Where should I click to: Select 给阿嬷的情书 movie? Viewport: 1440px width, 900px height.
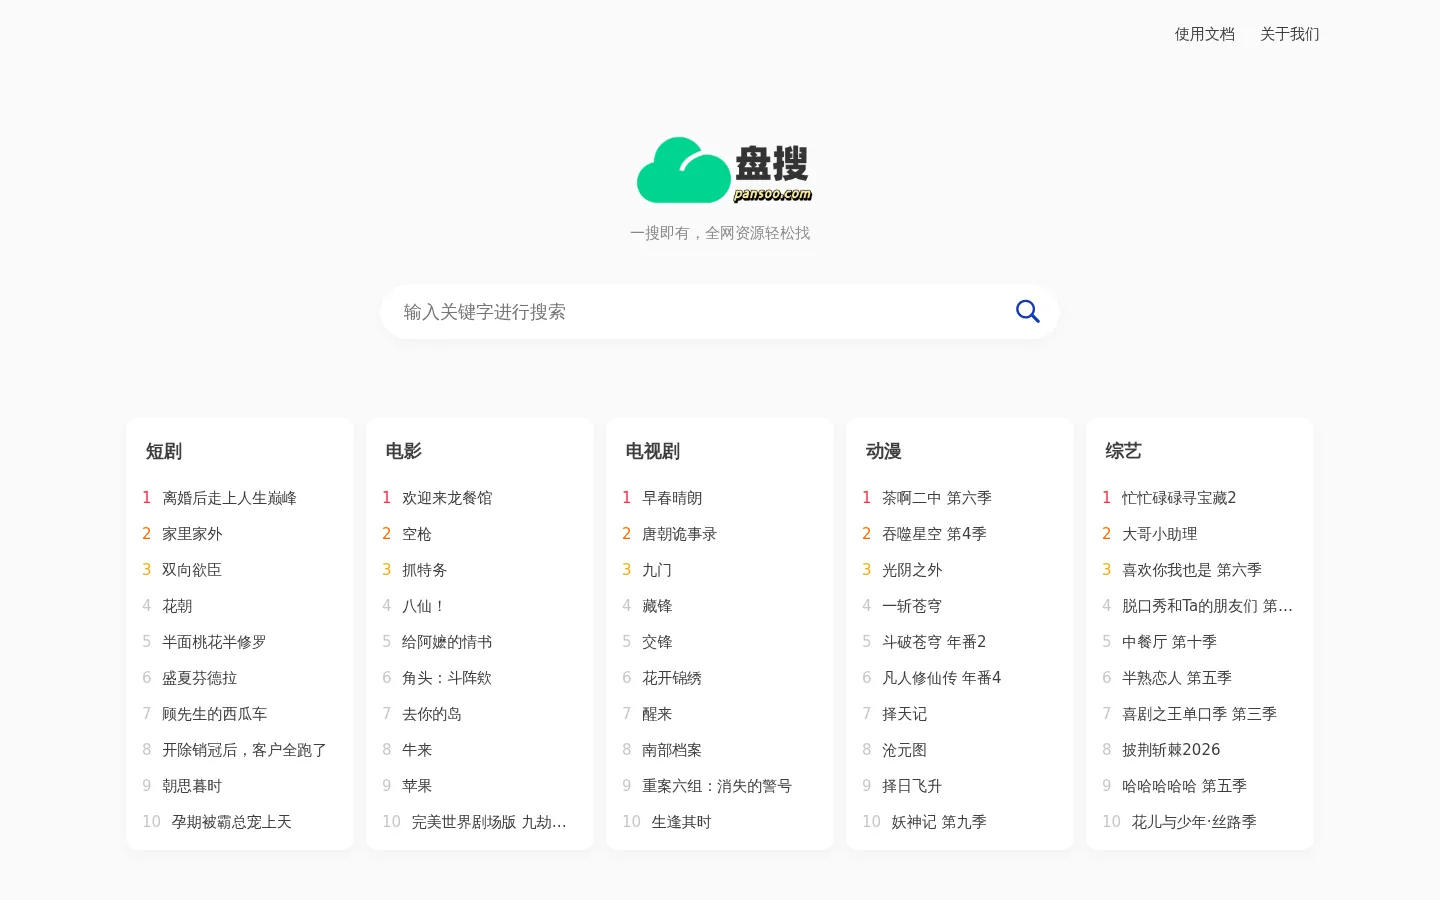(447, 642)
